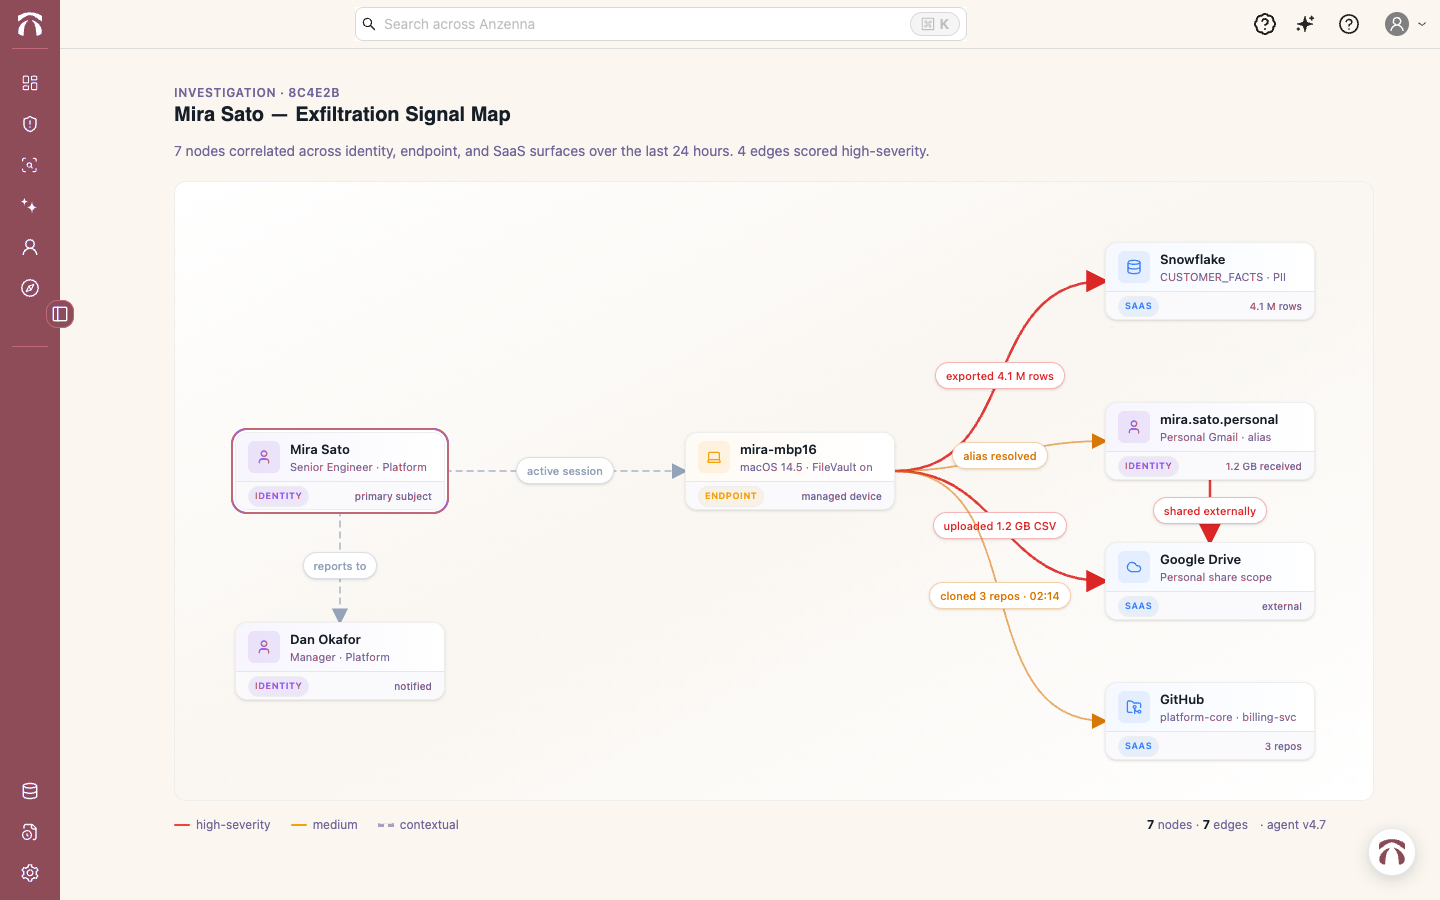Viewport: 1440px width, 900px height.
Task: Click the high-severity legend entry
Action: pos(222,825)
